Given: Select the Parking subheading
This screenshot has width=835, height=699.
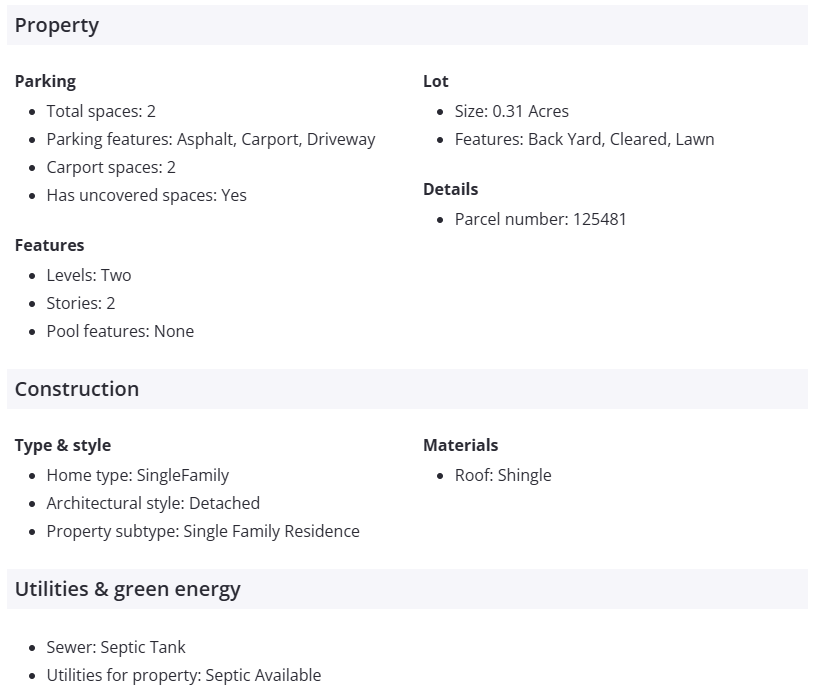Looking at the screenshot, I should (x=45, y=81).
